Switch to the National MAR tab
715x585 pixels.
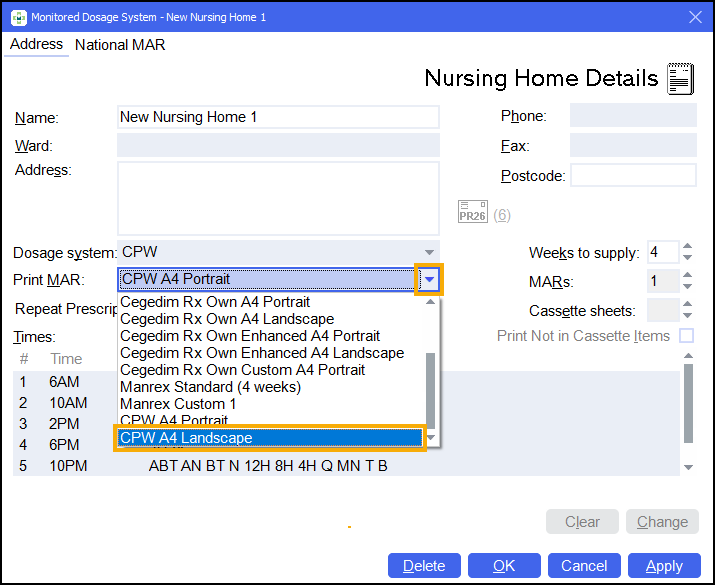tap(120, 45)
